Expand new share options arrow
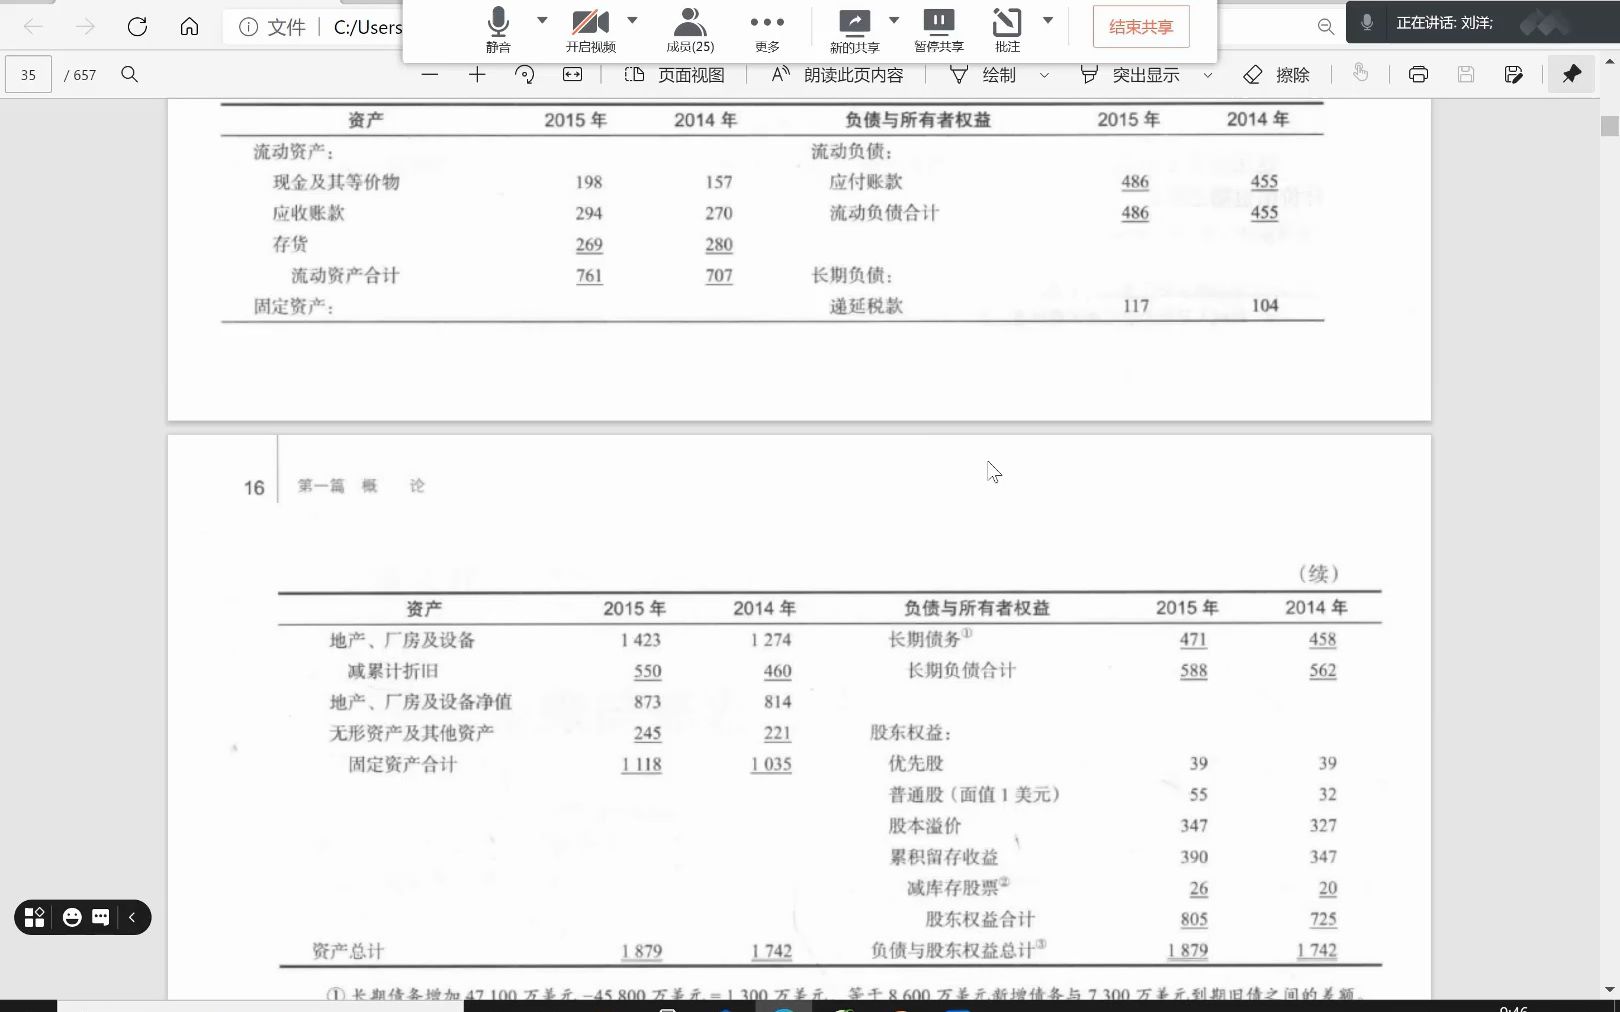Image resolution: width=1620 pixels, height=1012 pixels. coord(894,20)
